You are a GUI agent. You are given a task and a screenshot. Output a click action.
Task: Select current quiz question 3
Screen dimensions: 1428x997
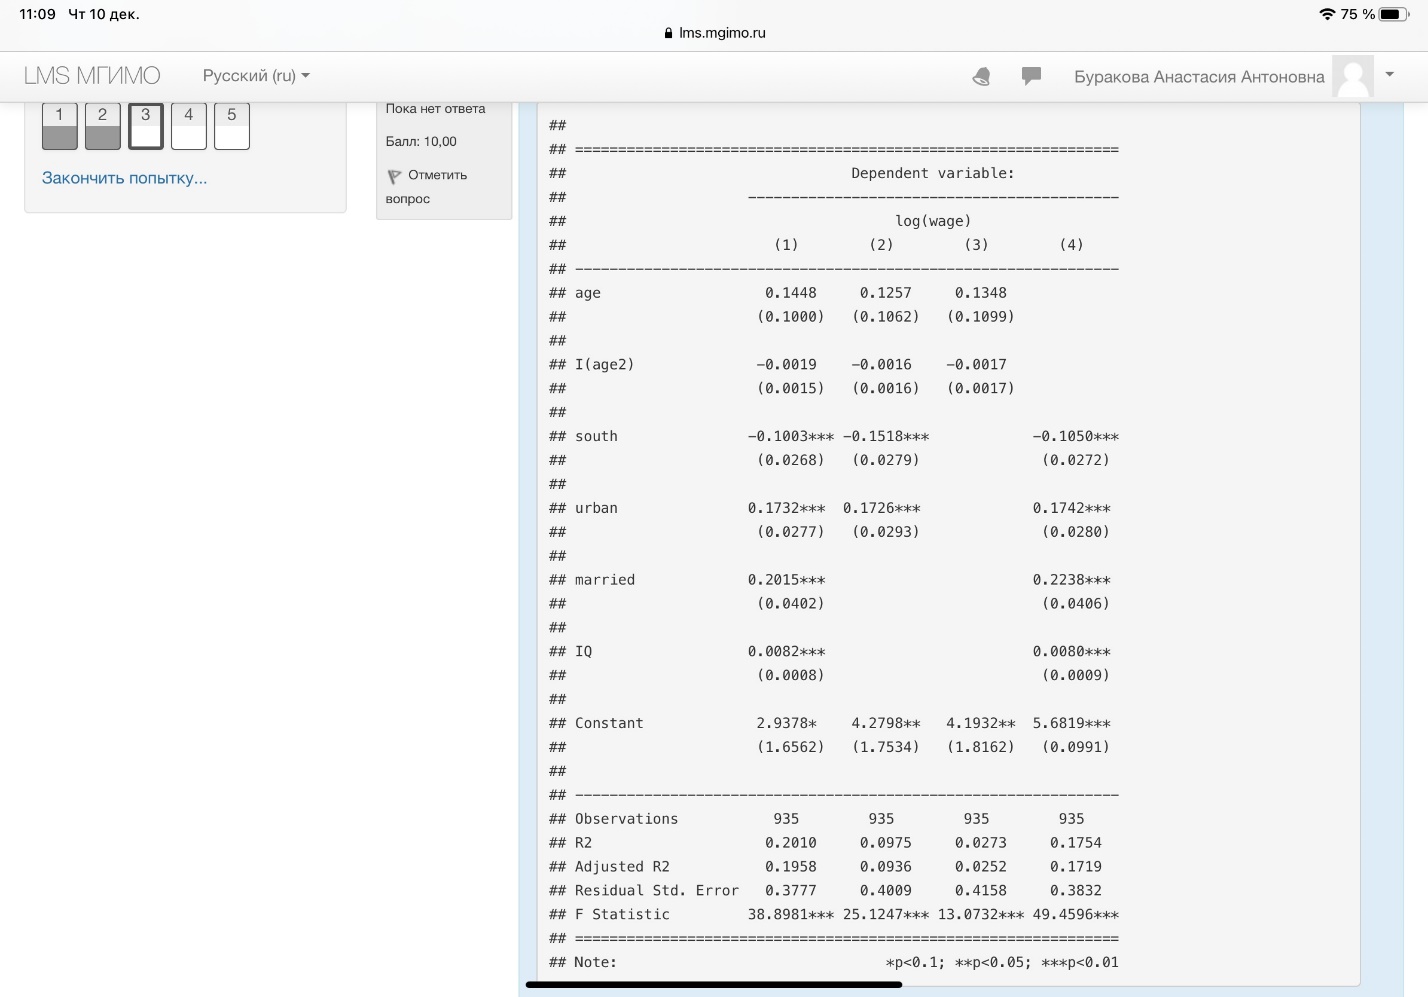coord(146,126)
